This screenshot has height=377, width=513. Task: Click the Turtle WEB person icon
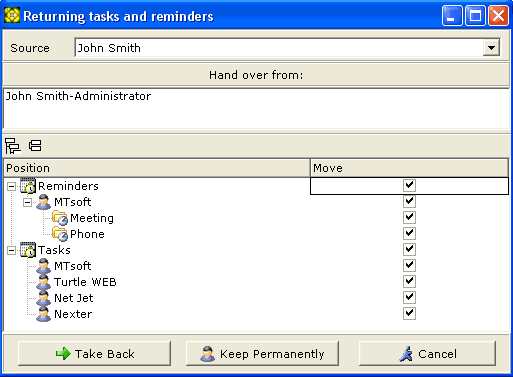coord(44,282)
